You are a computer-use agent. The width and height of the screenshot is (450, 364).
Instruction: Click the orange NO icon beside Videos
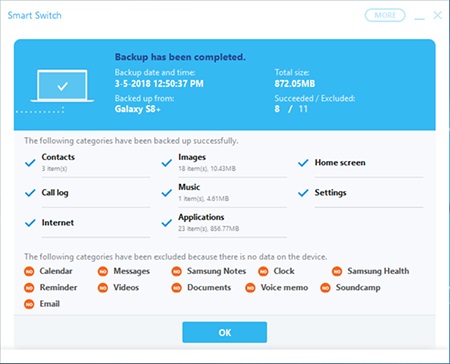click(x=103, y=287)
